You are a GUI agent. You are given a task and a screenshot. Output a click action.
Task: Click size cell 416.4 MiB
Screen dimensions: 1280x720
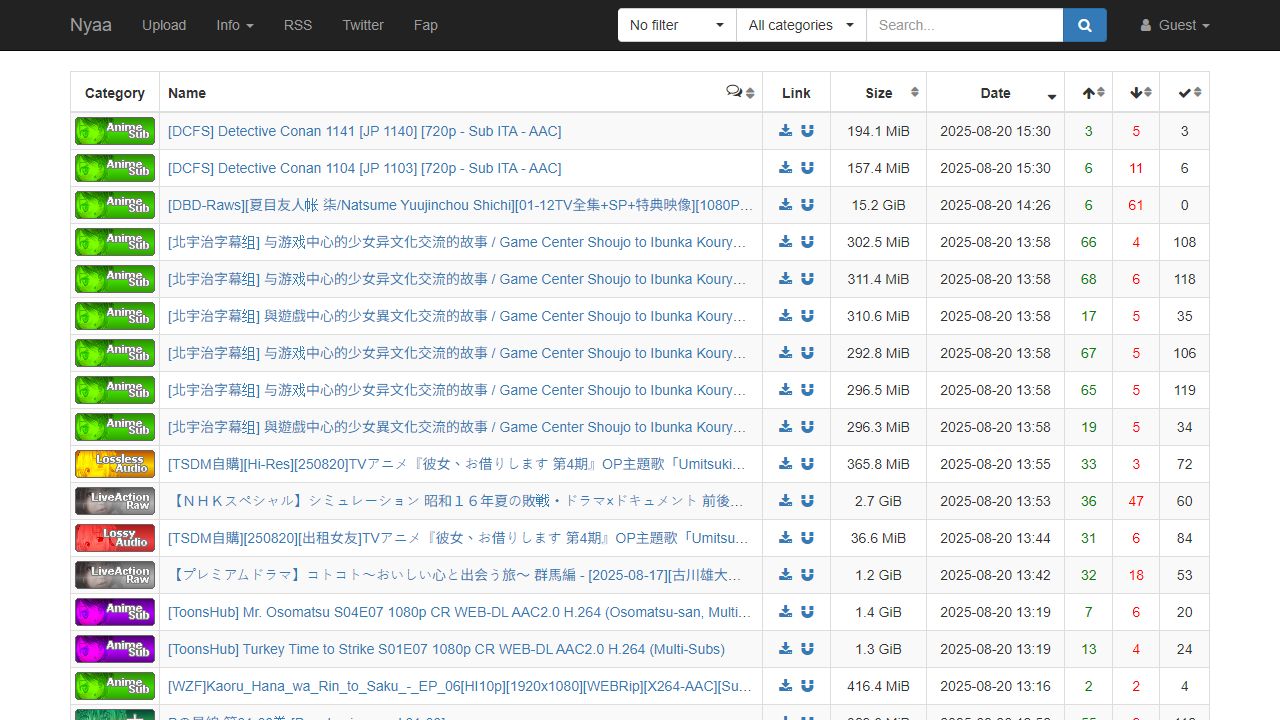878,686
